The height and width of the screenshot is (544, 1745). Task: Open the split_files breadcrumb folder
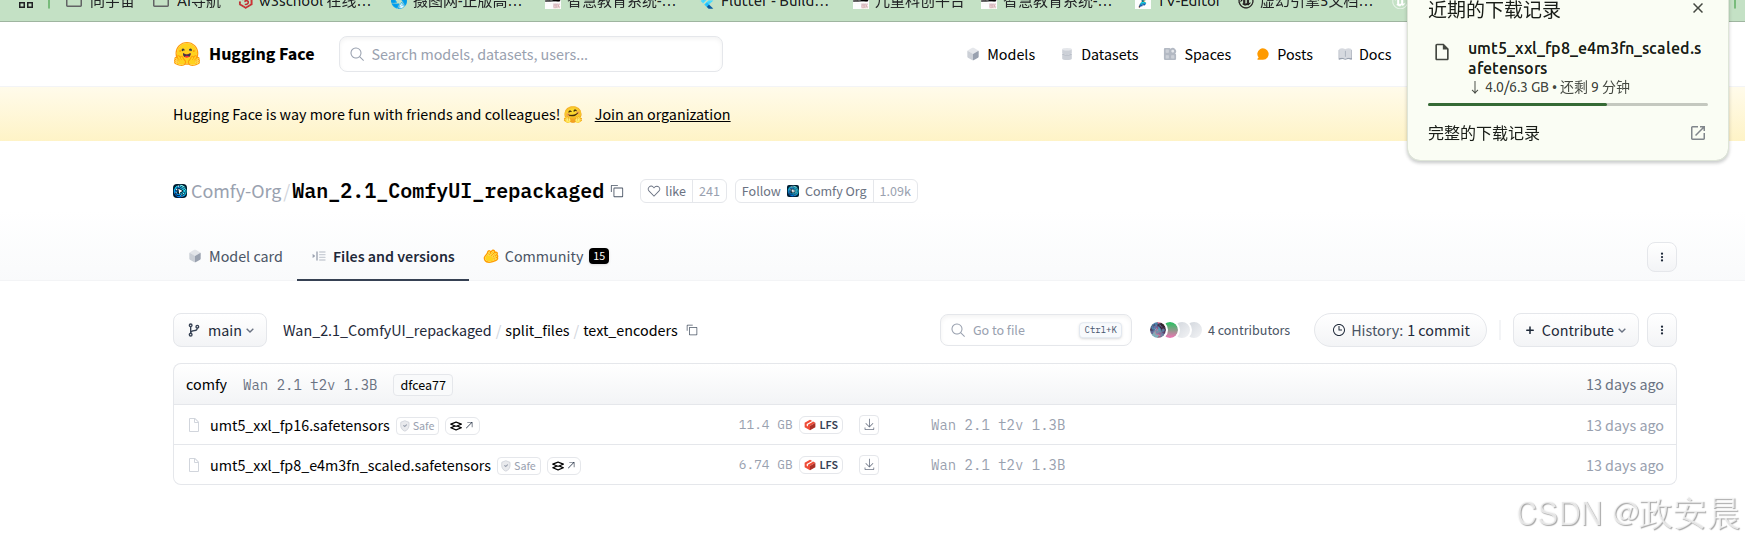537,330
